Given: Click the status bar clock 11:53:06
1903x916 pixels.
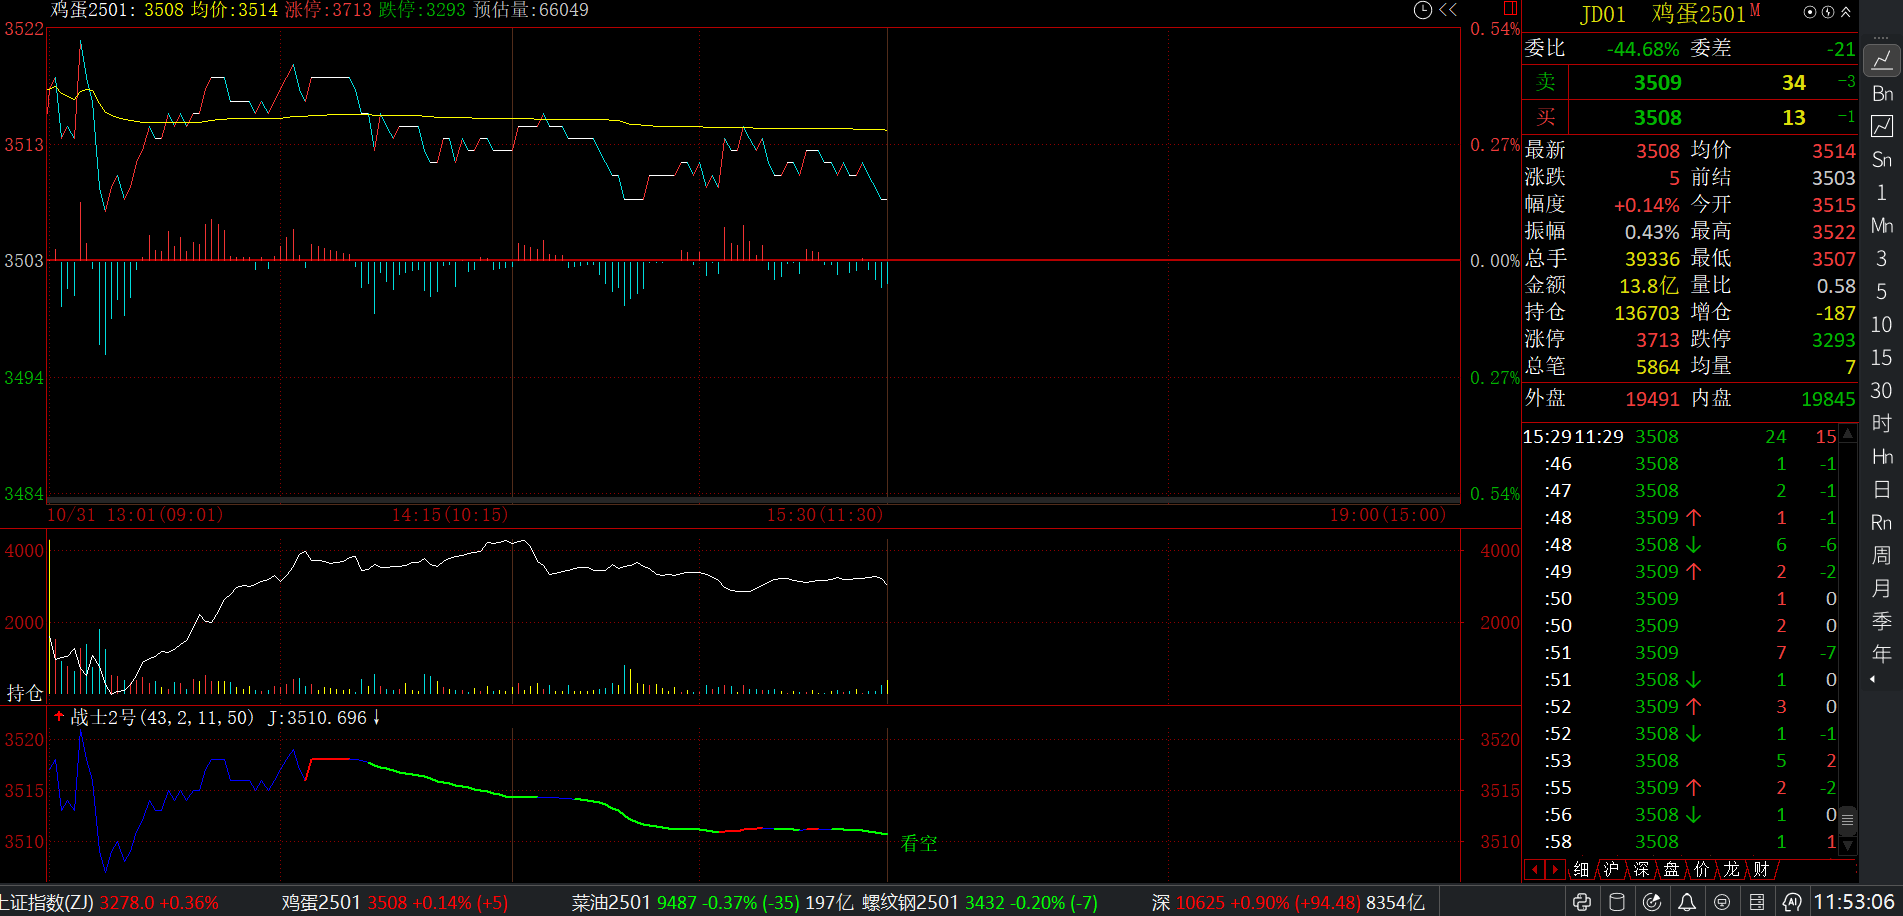Looking at the screenshot, I should tap(1855, 902).
